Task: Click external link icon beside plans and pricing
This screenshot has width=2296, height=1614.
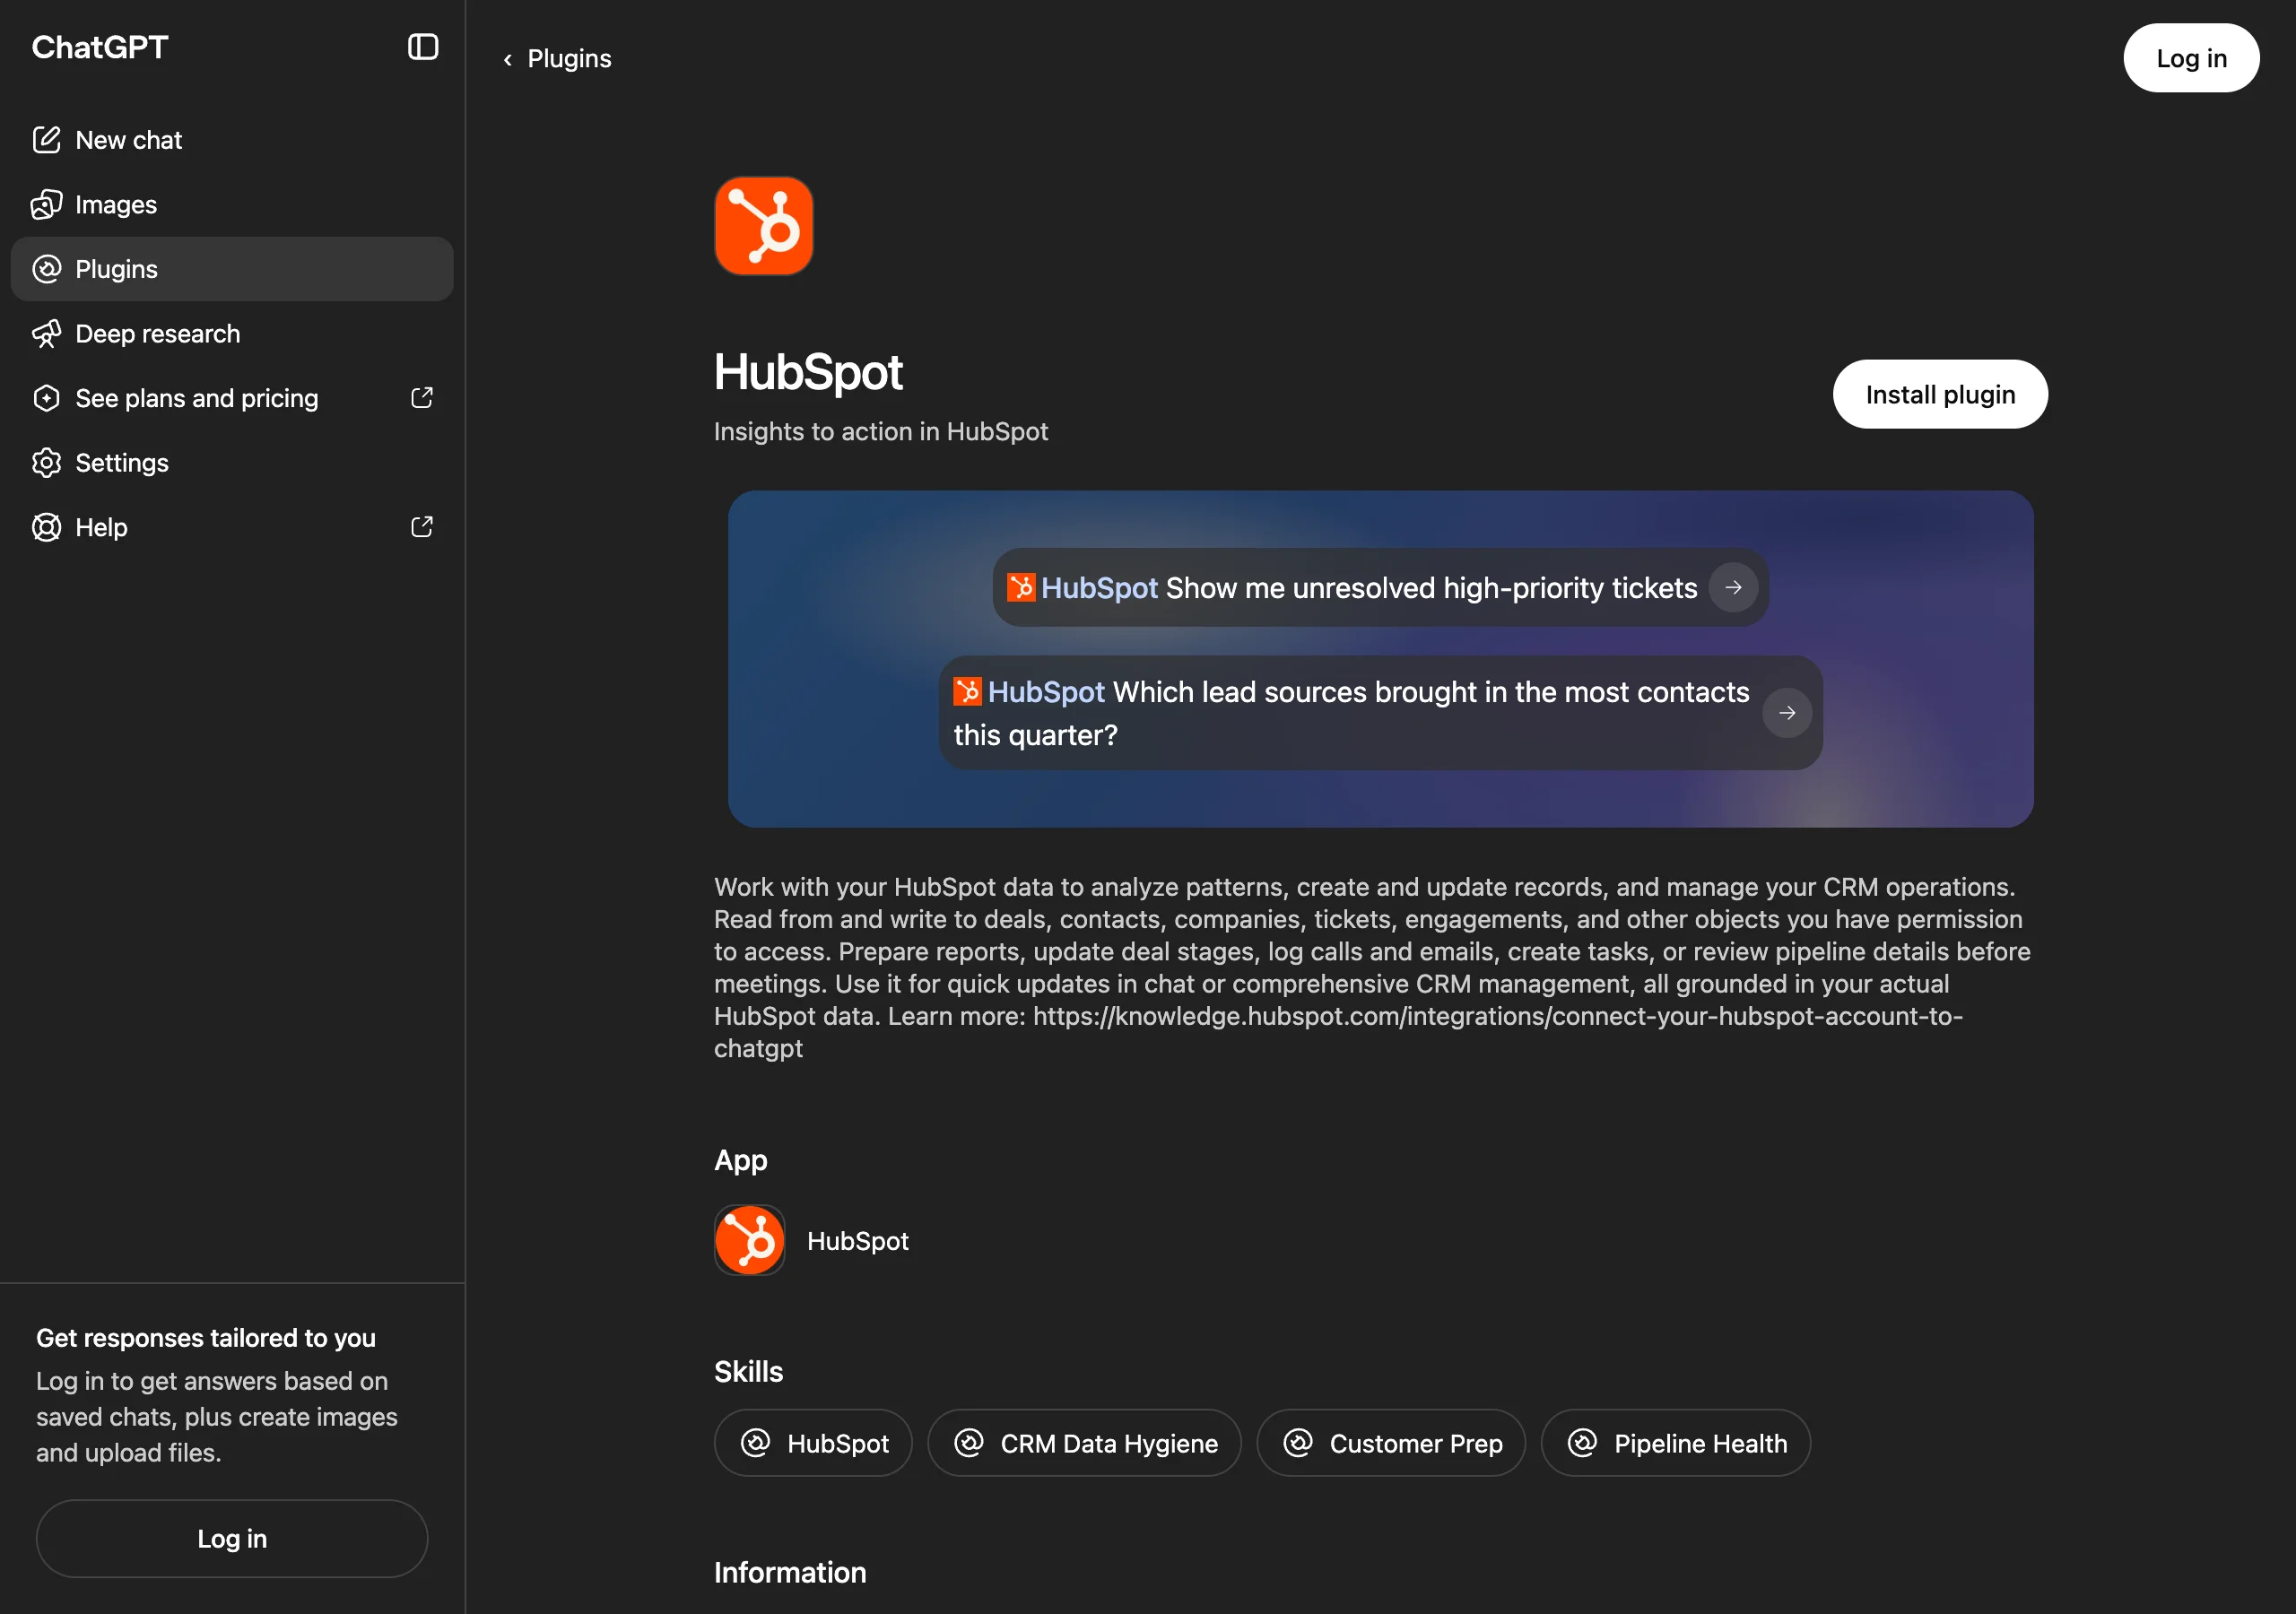Action: click(x=422, y=398)
